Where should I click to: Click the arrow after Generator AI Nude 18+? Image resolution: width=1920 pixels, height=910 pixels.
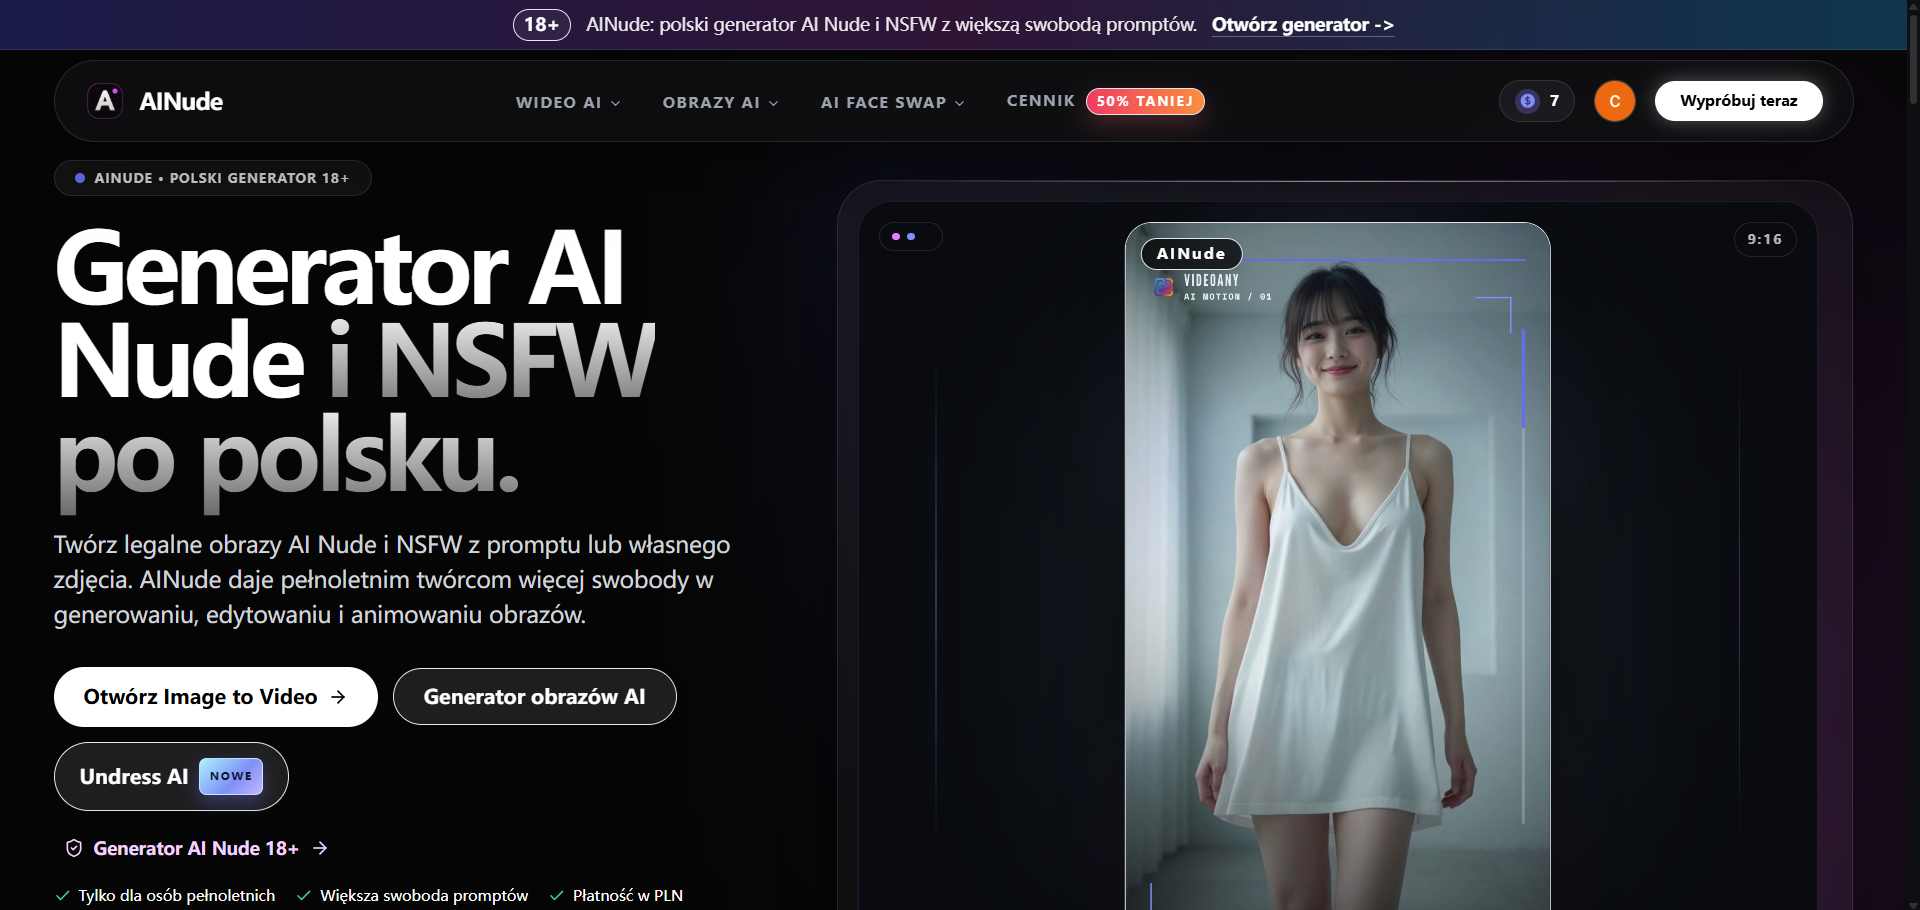[x=320, y=848]
